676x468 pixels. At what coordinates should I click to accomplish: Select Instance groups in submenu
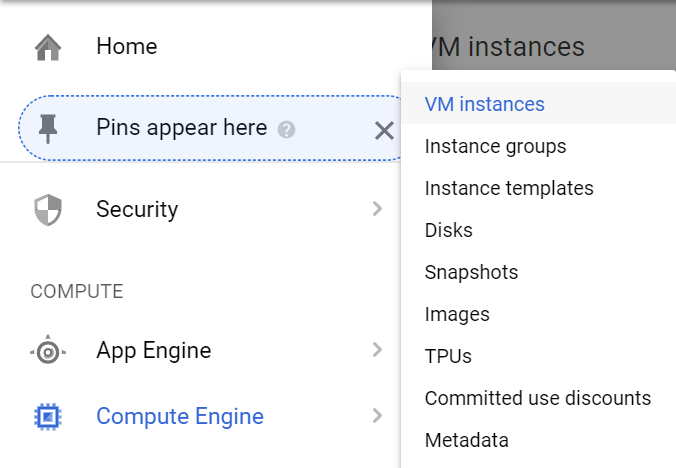495,146
